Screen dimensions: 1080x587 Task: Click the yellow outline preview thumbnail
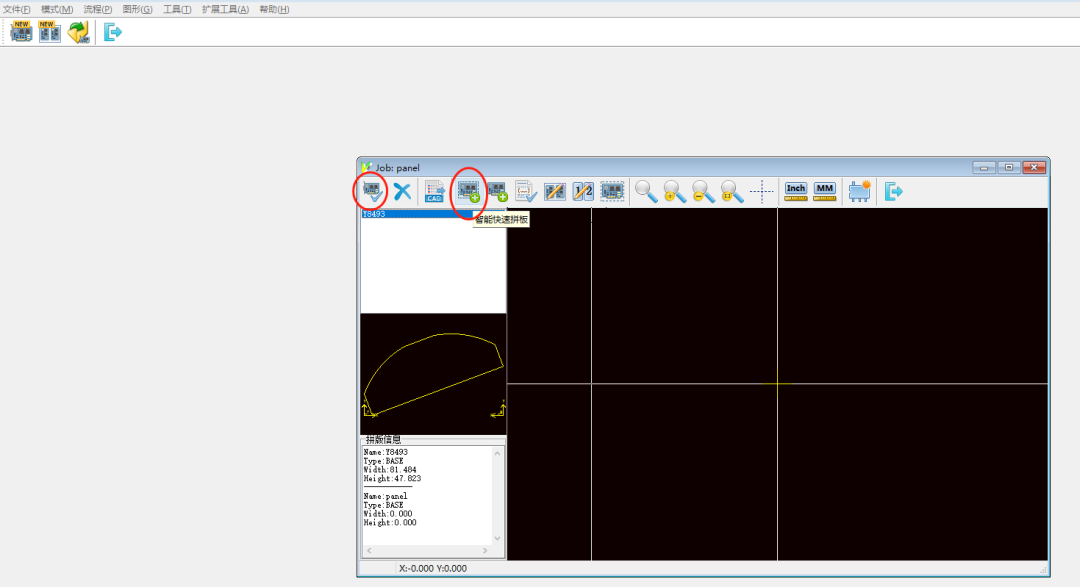[x=433, y=374]
